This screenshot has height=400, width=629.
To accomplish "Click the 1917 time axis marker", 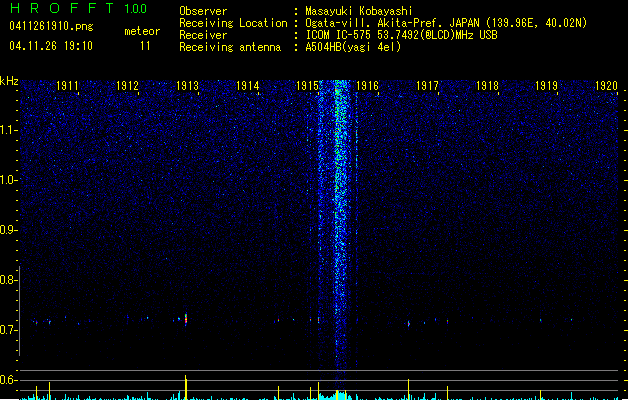I will click(427, 86).
